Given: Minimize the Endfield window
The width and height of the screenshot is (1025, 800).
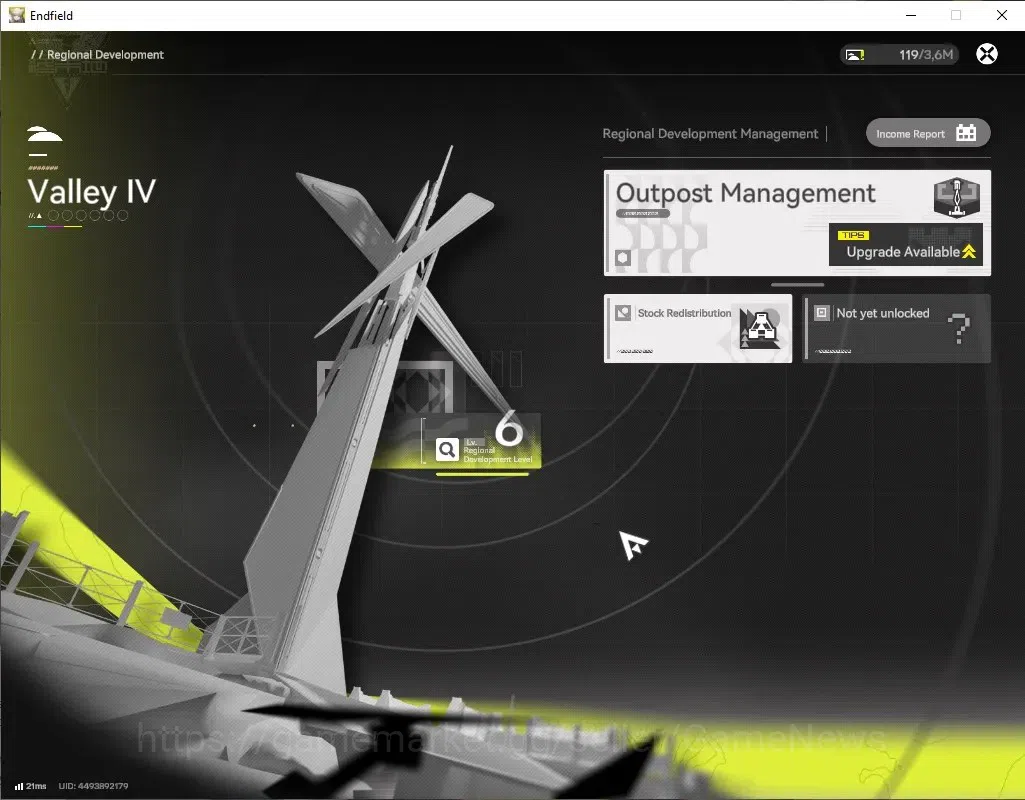Looking at the screenshot, I should click(x=911, y=15).
